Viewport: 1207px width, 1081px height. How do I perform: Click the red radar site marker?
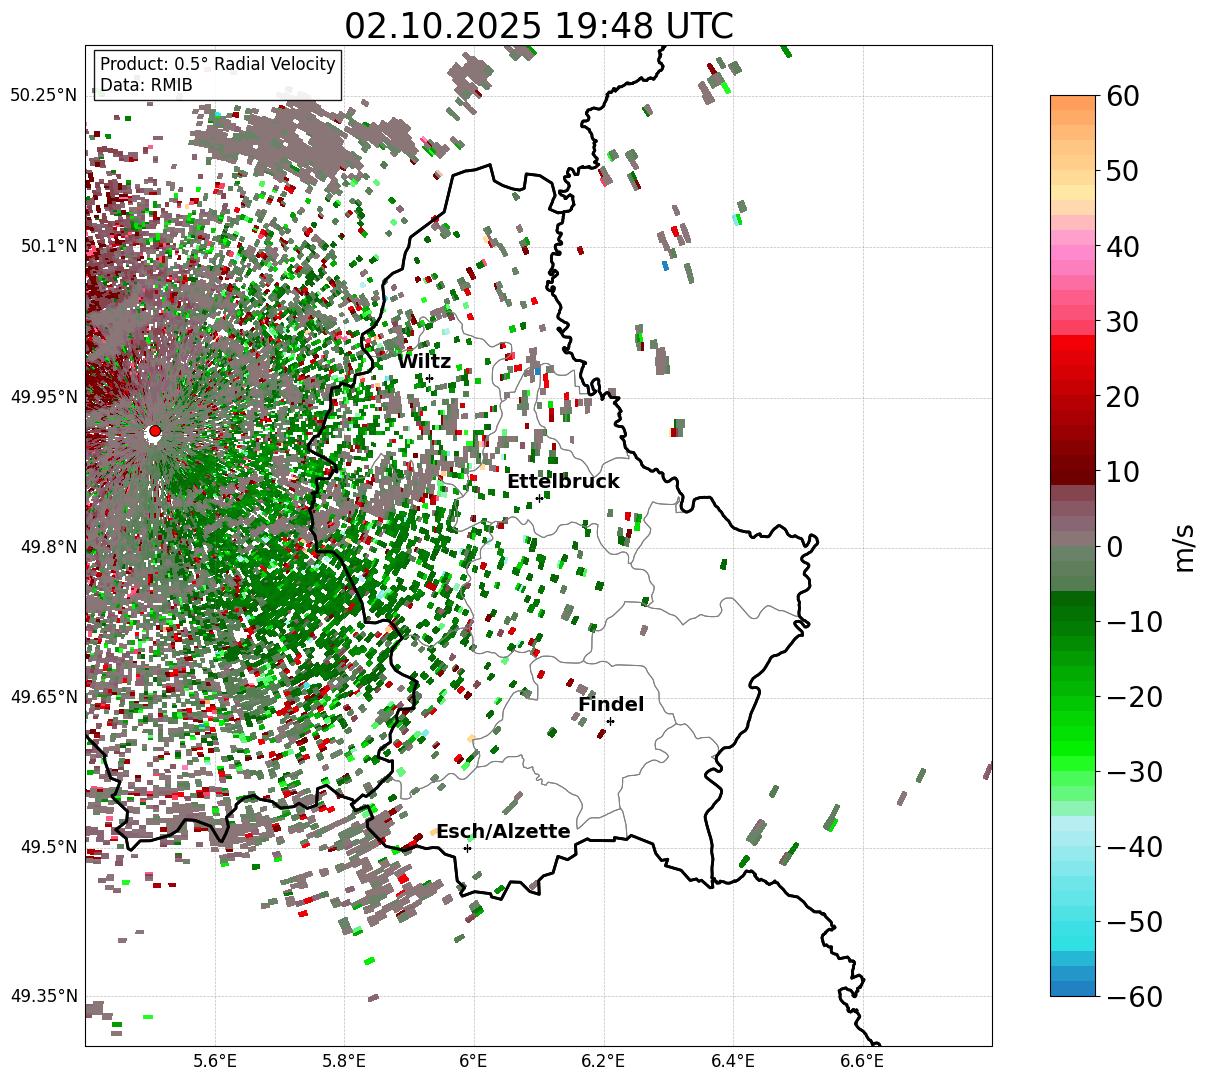154,431
